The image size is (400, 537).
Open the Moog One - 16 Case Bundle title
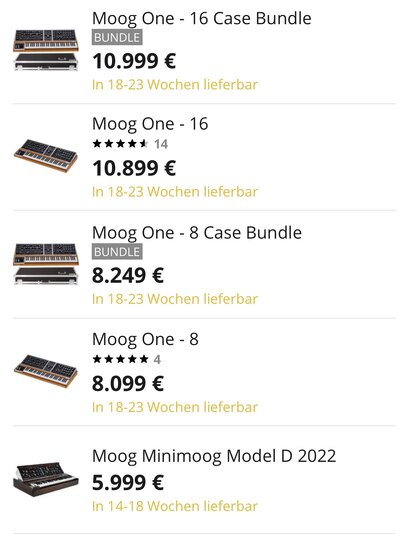(202, 18)
